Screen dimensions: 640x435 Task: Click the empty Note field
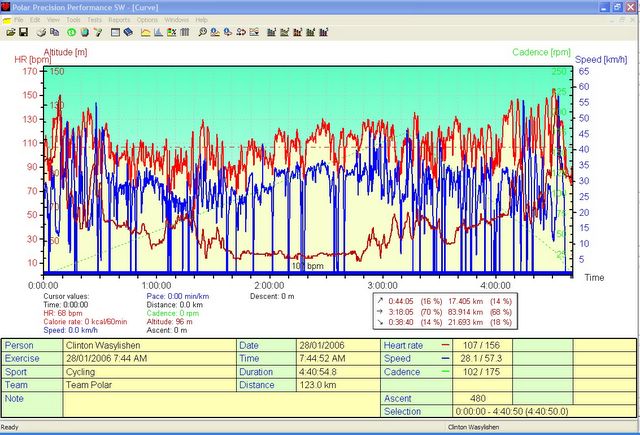[222, 404]
